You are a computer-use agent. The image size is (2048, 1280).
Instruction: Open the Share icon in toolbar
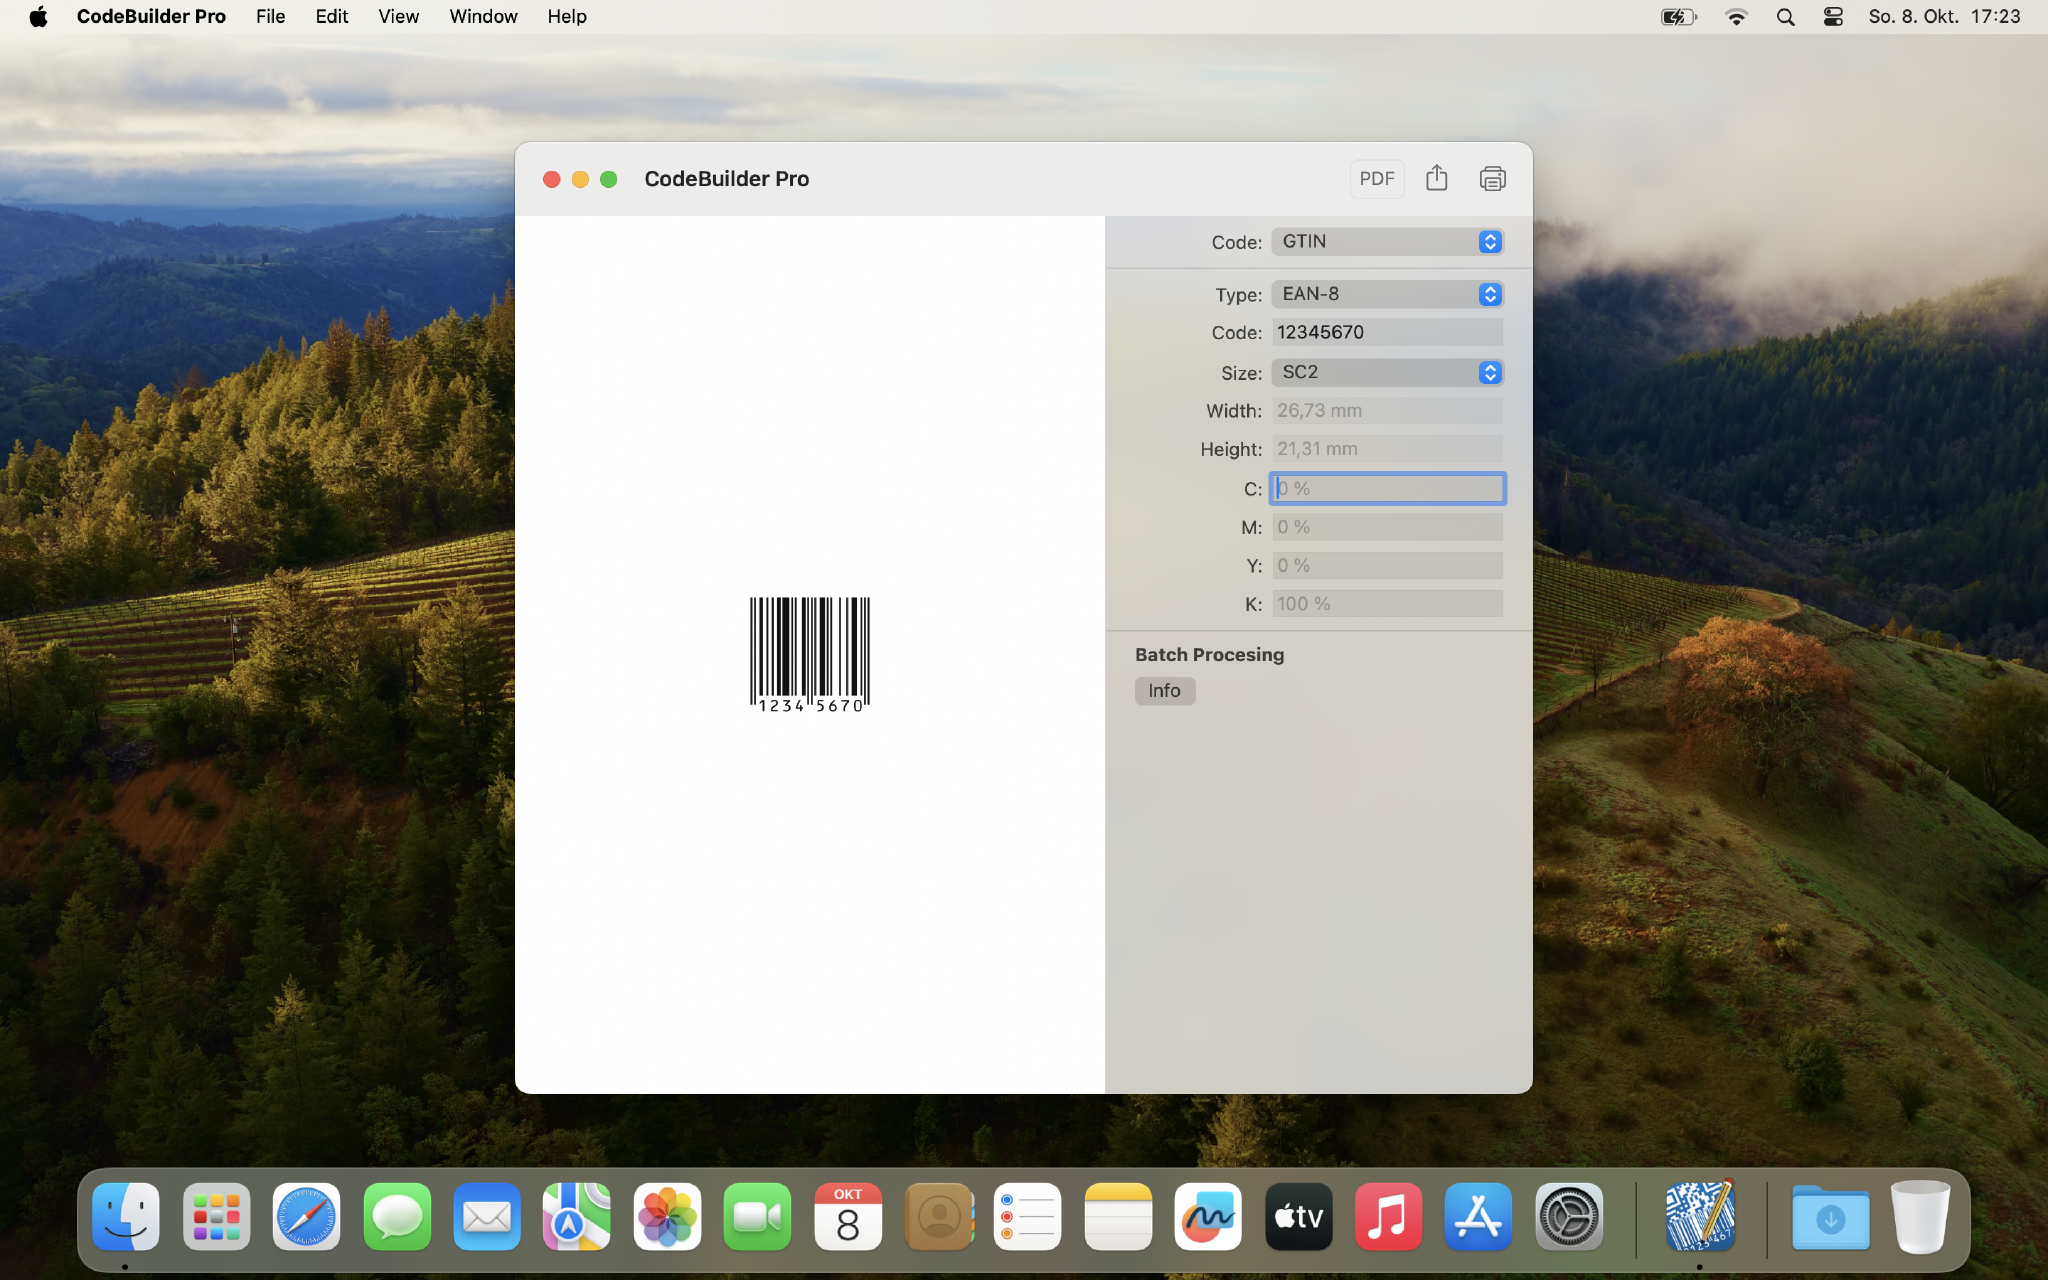coord(1436,178)
